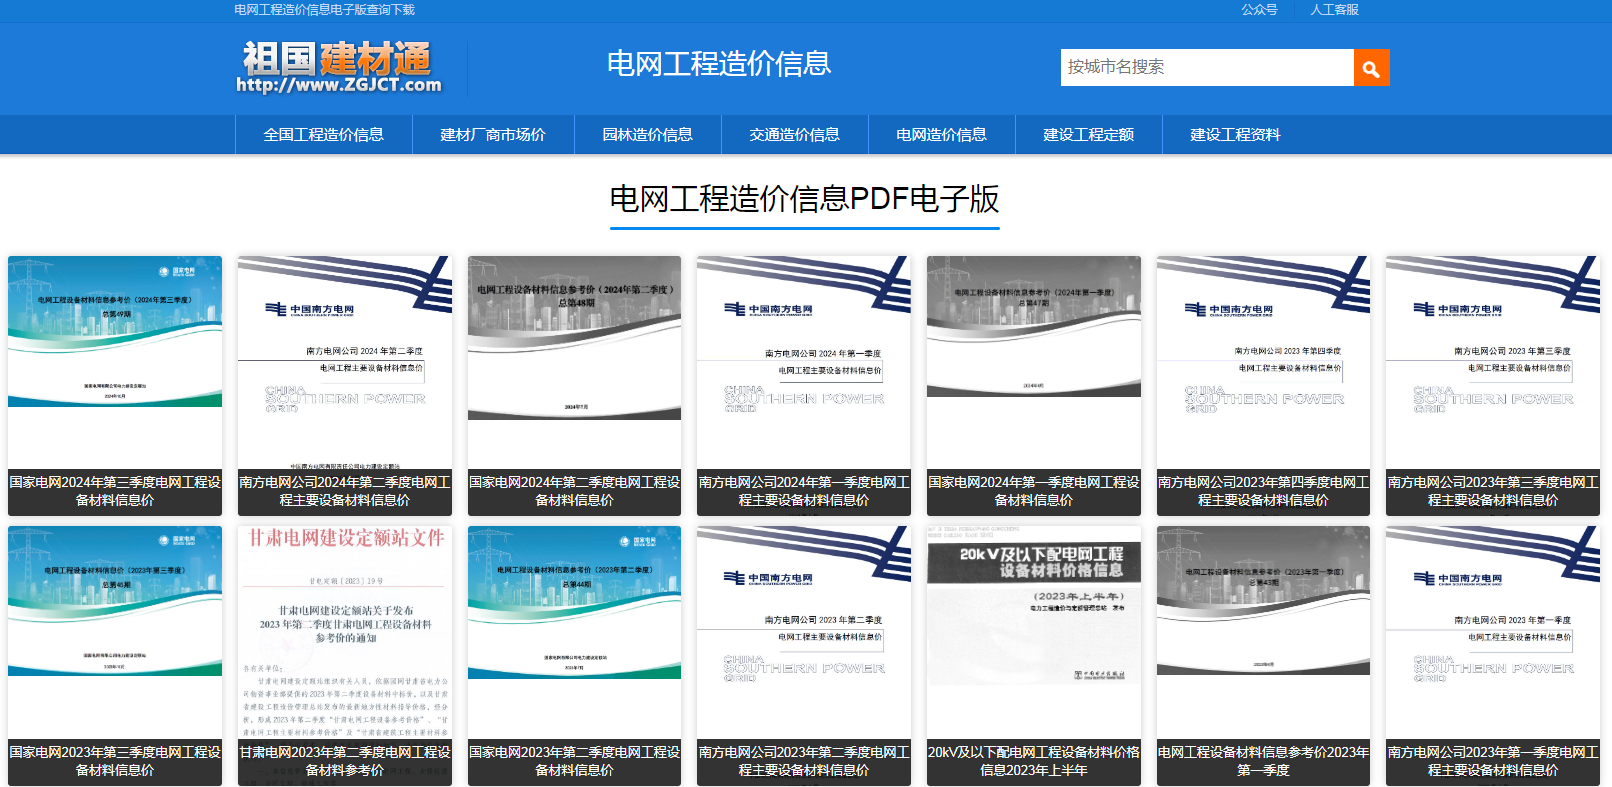Open the 建设工程定额 menu item
The width and height of the screenshot is (1612, 787).
point(1088,135)
